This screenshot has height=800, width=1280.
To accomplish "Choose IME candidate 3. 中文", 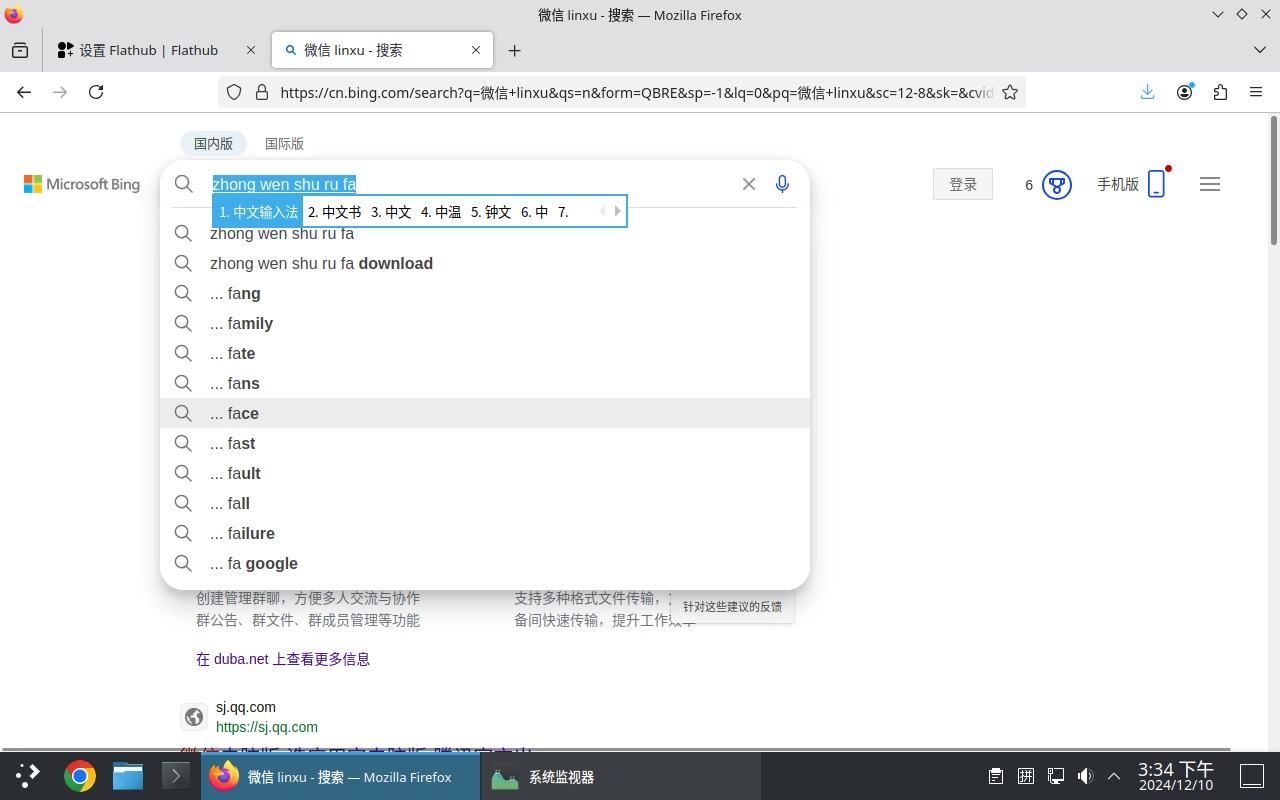I will click(391, 212).
